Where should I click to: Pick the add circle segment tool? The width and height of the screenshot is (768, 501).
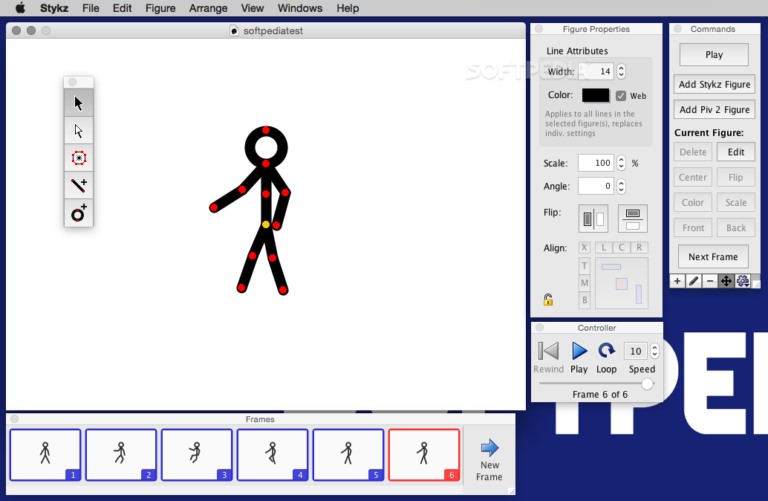[x=79, y=213]
